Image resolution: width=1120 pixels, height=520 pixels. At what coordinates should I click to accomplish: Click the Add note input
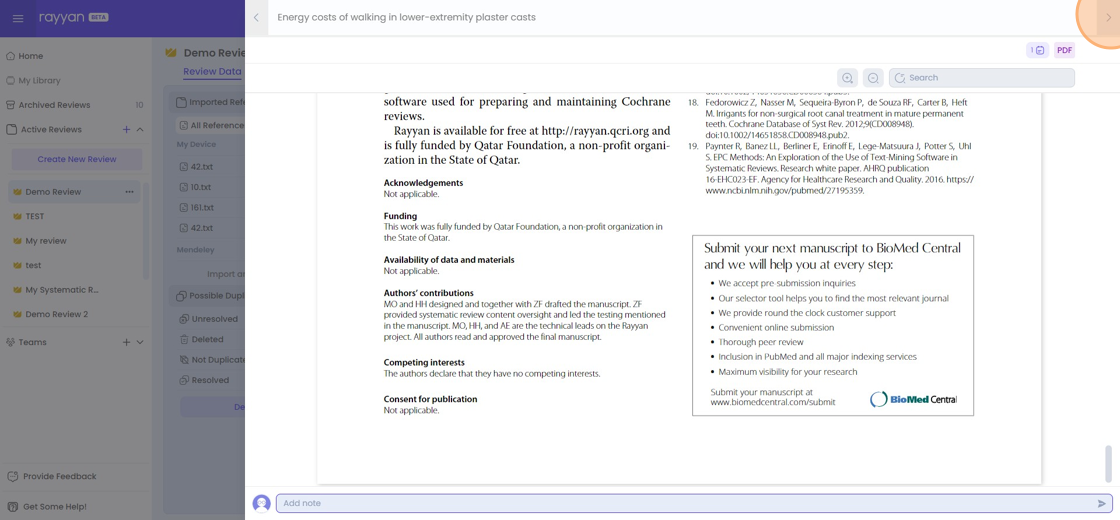click(695, 504)
